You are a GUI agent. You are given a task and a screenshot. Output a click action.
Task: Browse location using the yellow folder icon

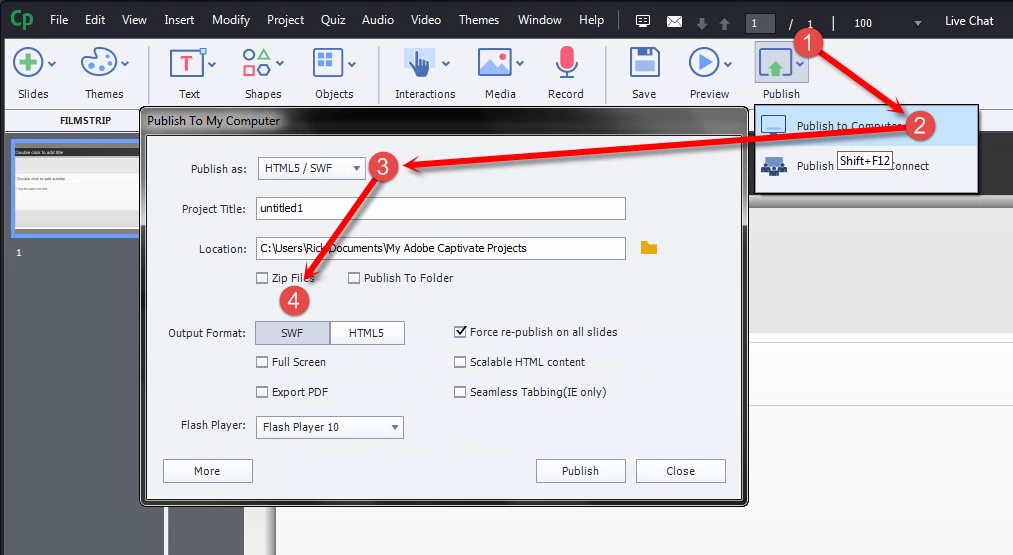coord(649,248)
